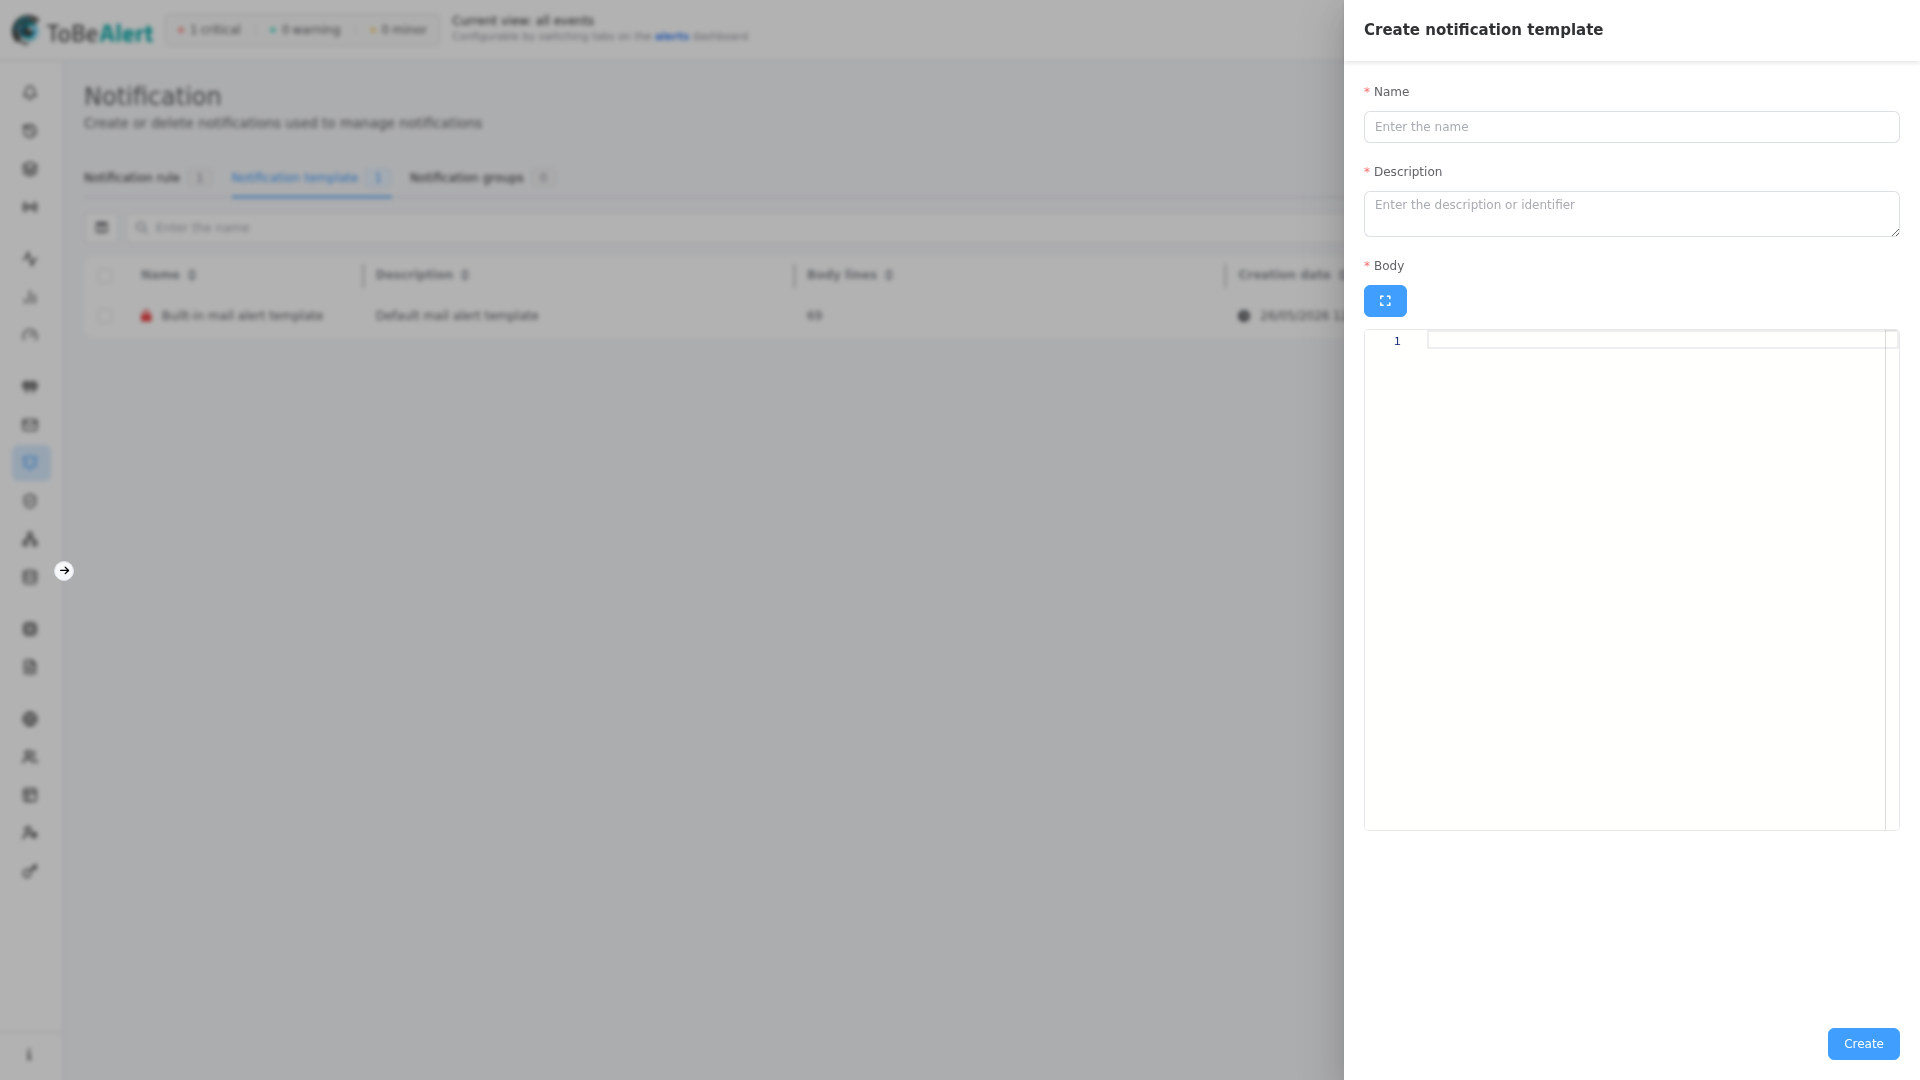Sort by the Description column header
Image resolution: width=1920 pixels, height=1080 pixels.
pos(422,275)
